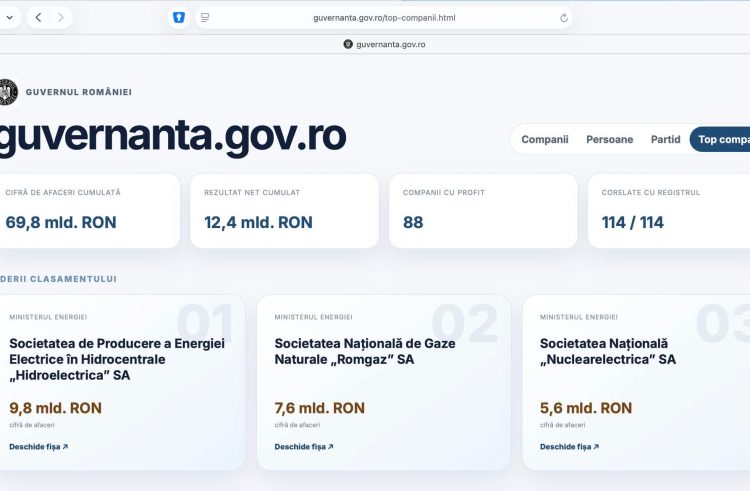
Task: Open the Bitwarden shield extension icon
Action: point(179,18)
